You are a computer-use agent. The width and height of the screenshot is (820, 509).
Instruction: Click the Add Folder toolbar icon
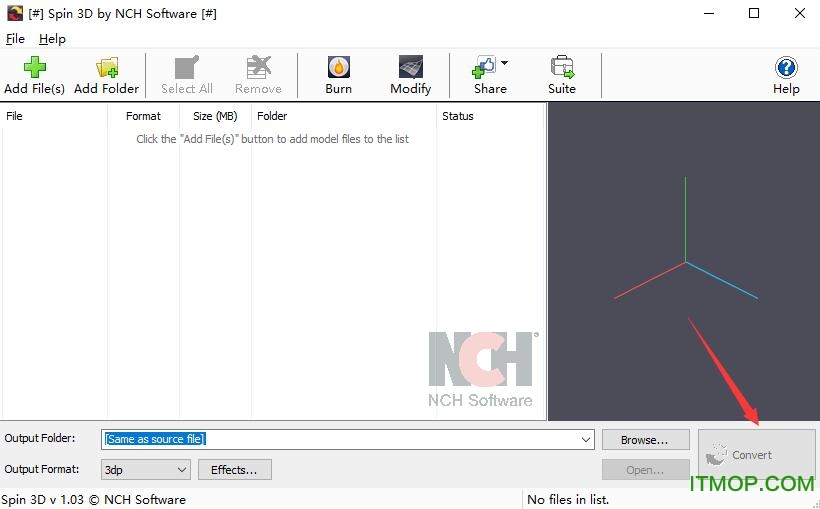pos(106,68)
